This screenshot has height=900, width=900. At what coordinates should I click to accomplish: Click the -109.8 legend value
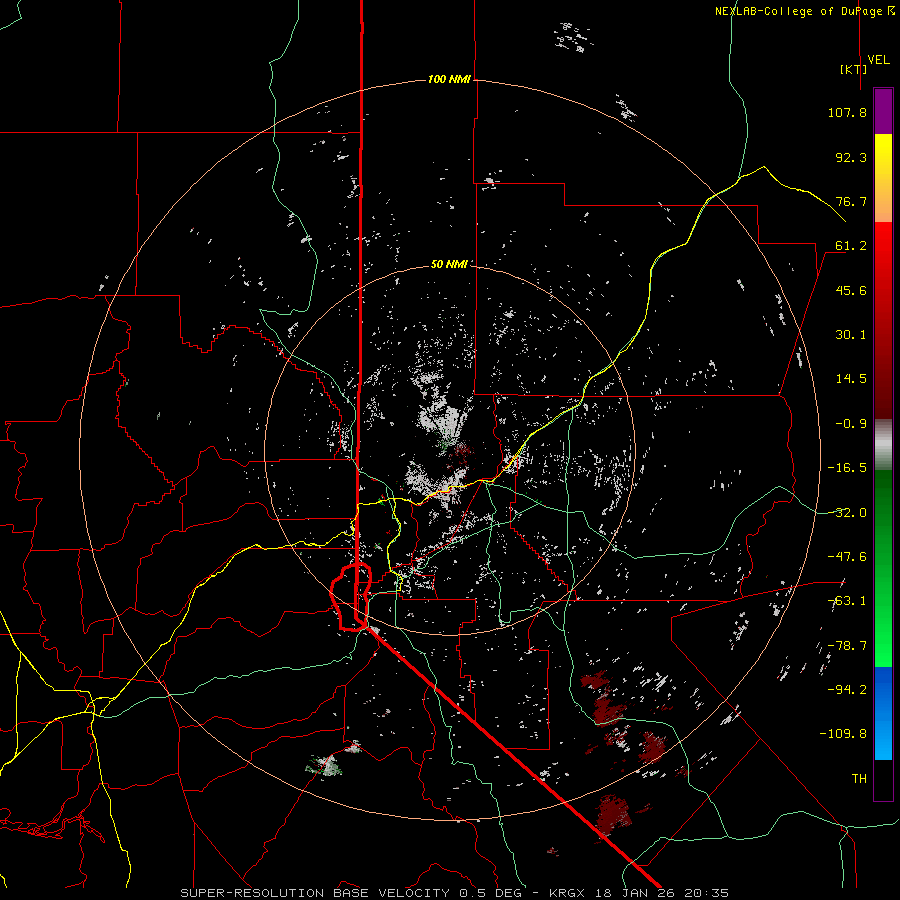844,734
